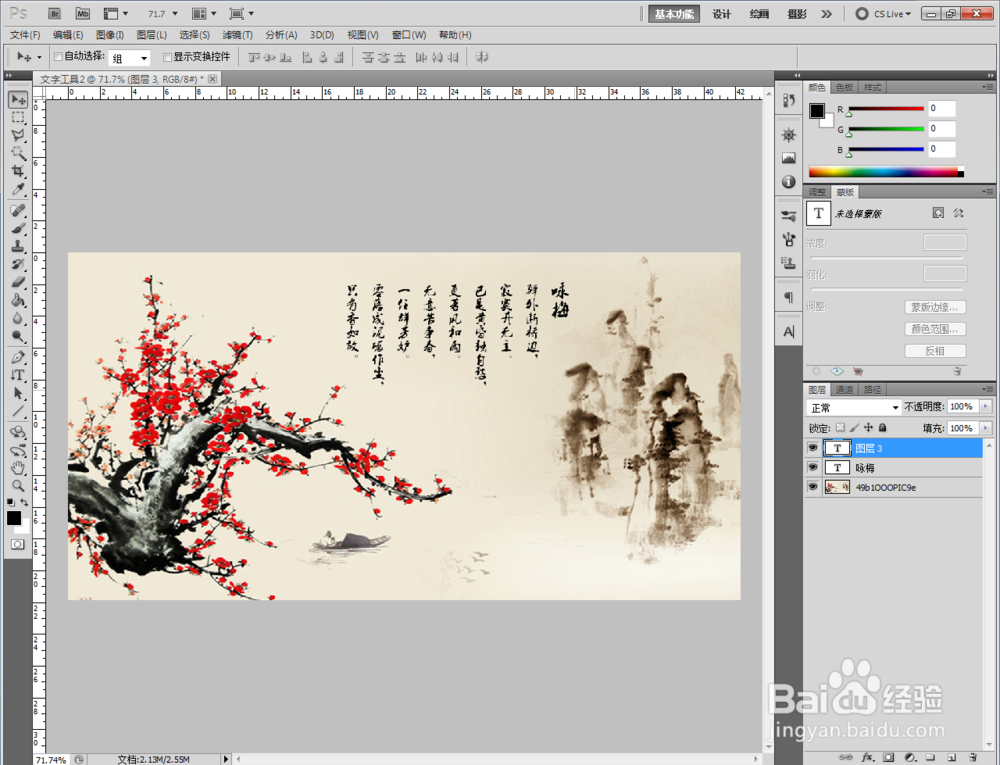The height and width of the screenshot is (765, 1000).
Task: Select the Blur tool
Action: (18, 318)
